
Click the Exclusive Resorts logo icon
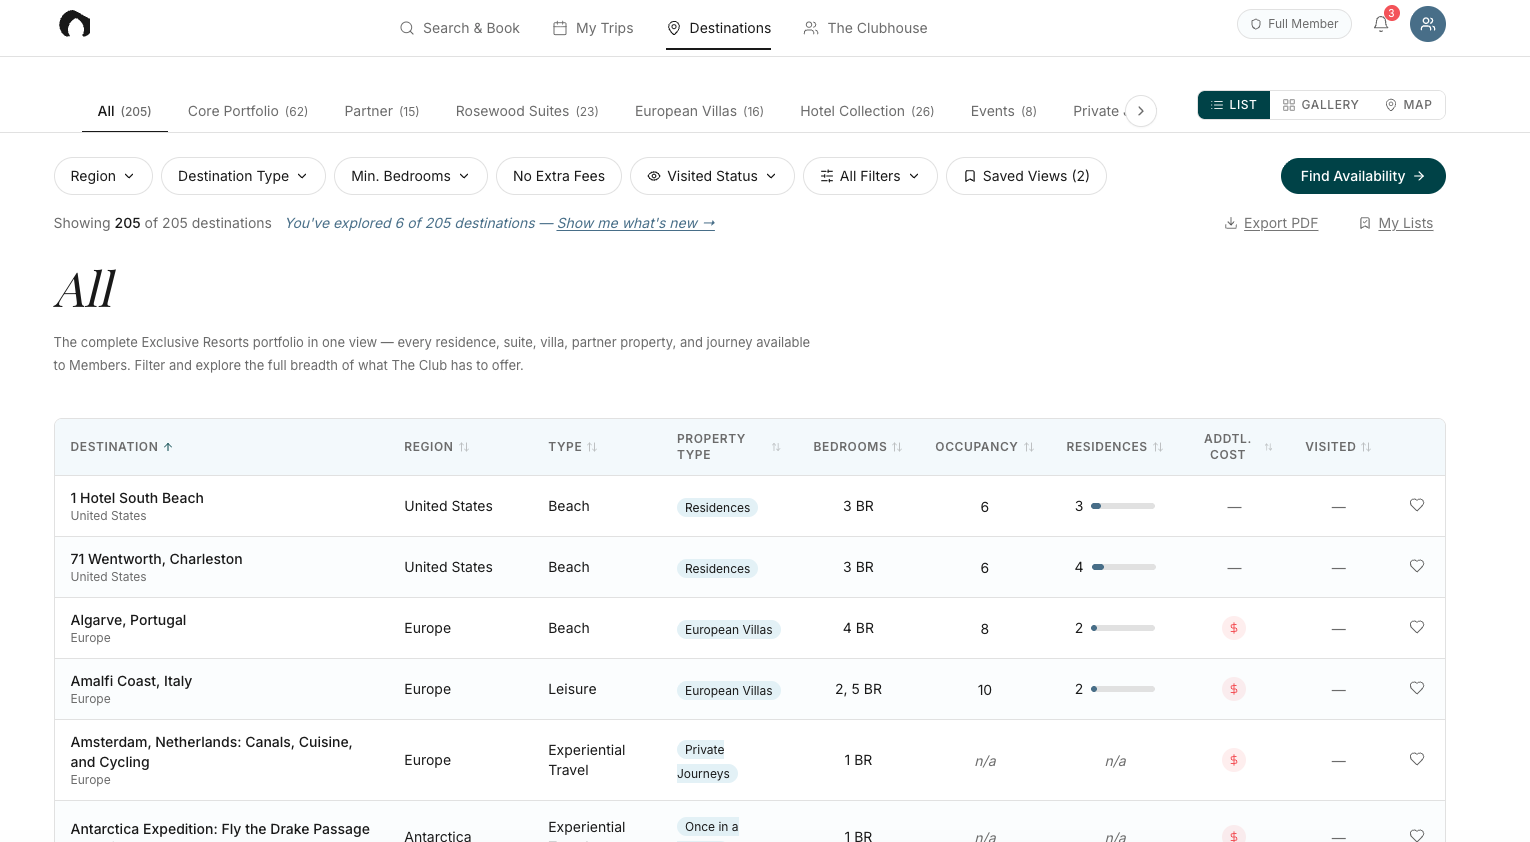pyautogui.click(x=75, y=24)
